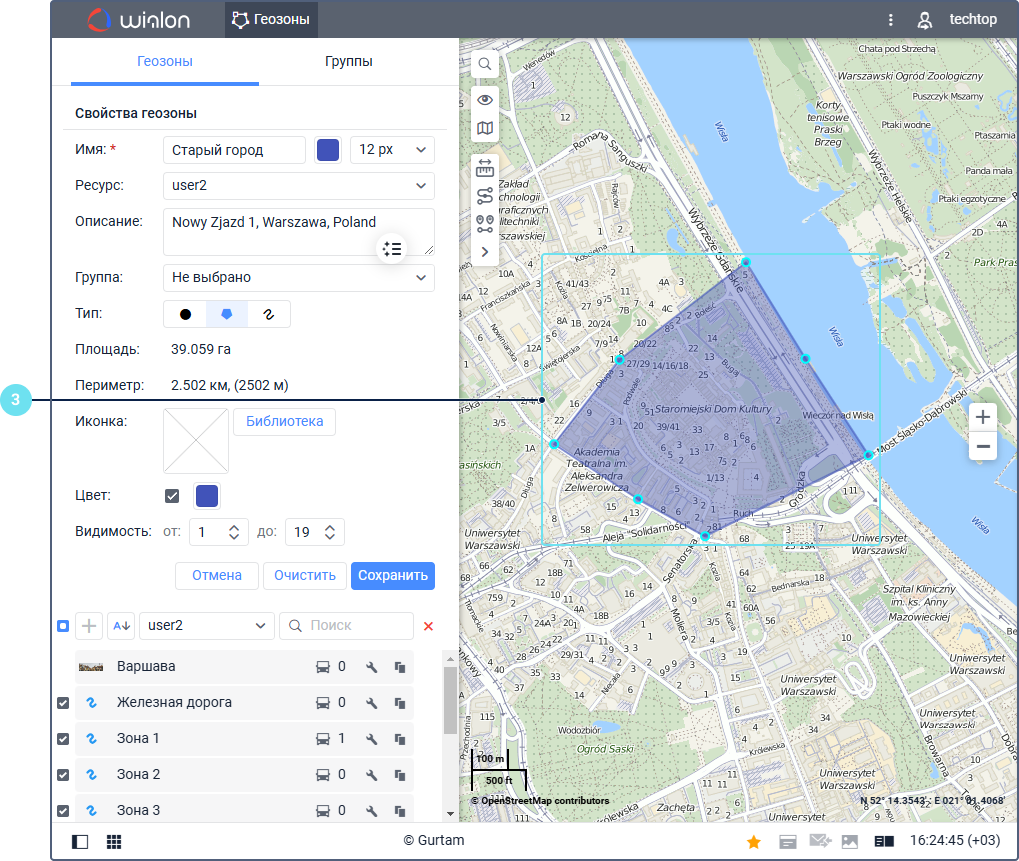Open the Ресурс dropdown
The image size is (1019, 861).
(298, 186)
